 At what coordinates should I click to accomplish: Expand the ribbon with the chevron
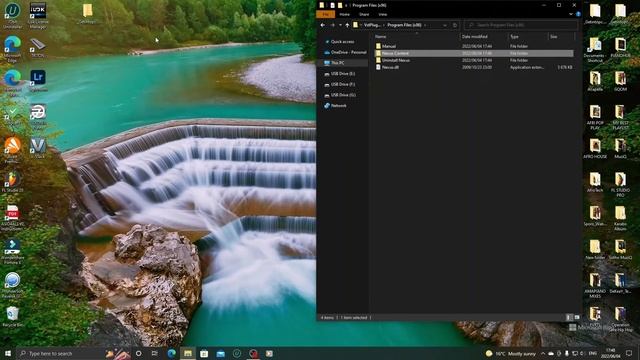(x=571, y=14)
